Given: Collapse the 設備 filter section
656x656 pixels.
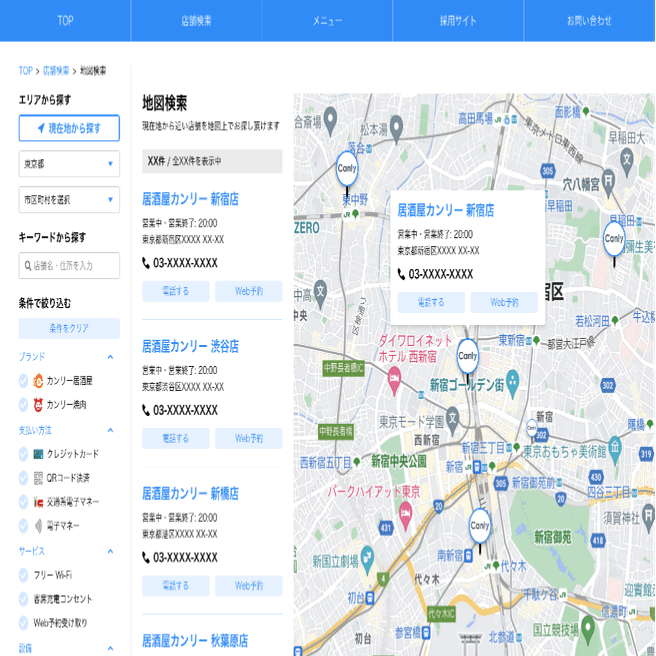Looking at the screenshot, I should pos(110,648).
